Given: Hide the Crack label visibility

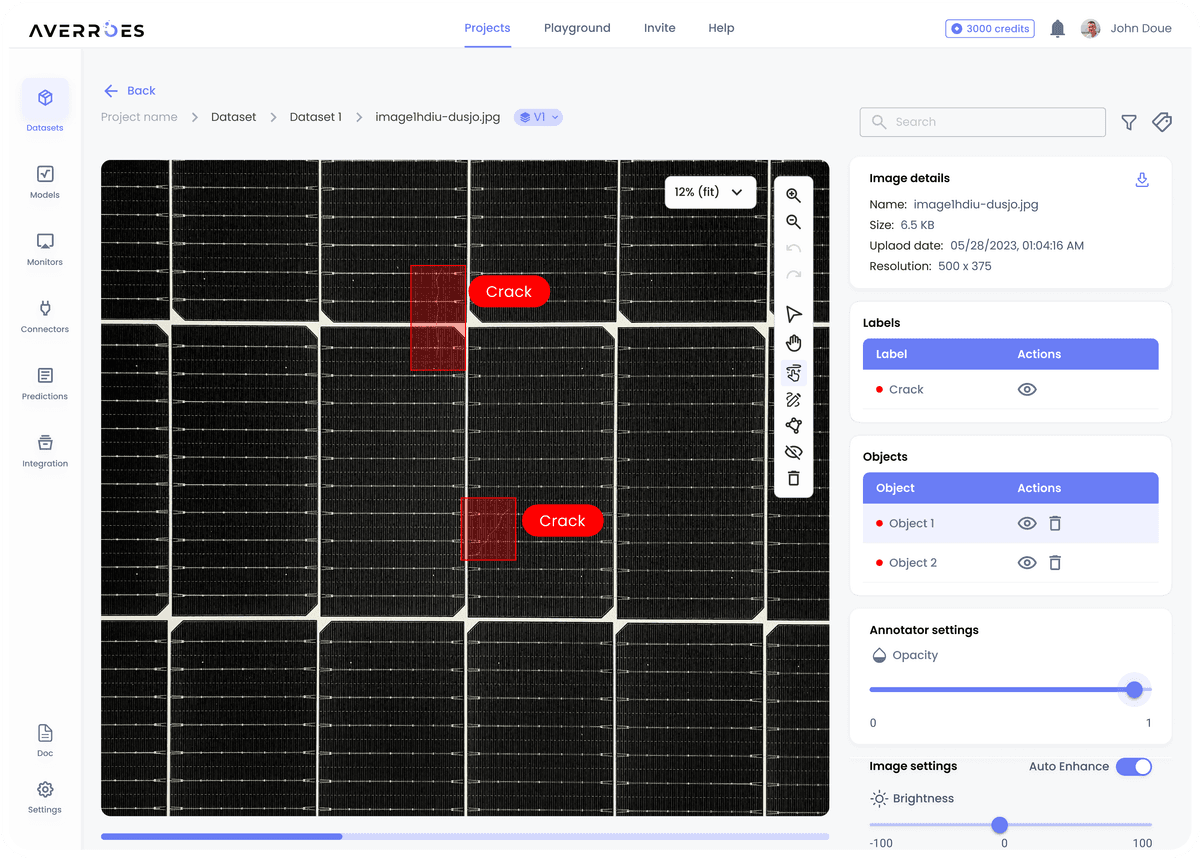Looking at the screenshot, I should click(x=1026, y=389).
